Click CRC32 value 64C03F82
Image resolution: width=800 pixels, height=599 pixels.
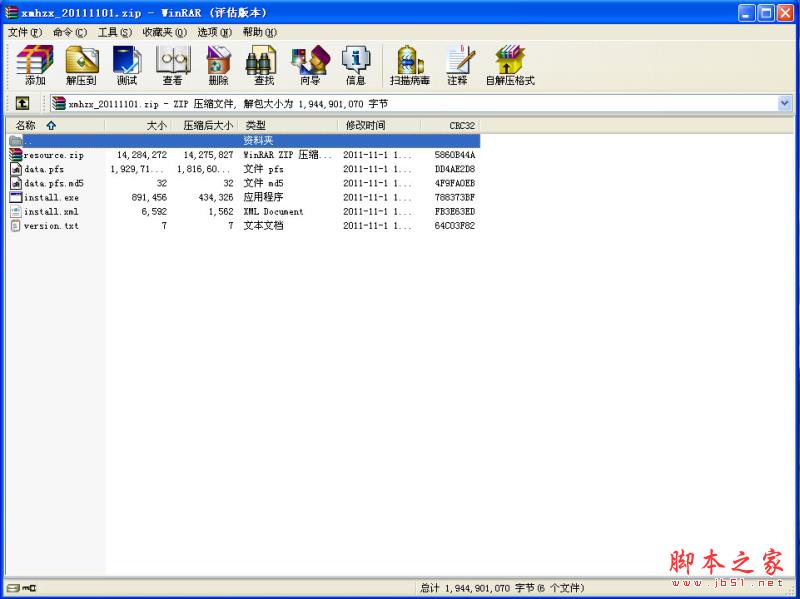pyautogui.click(x=455, y=226)
